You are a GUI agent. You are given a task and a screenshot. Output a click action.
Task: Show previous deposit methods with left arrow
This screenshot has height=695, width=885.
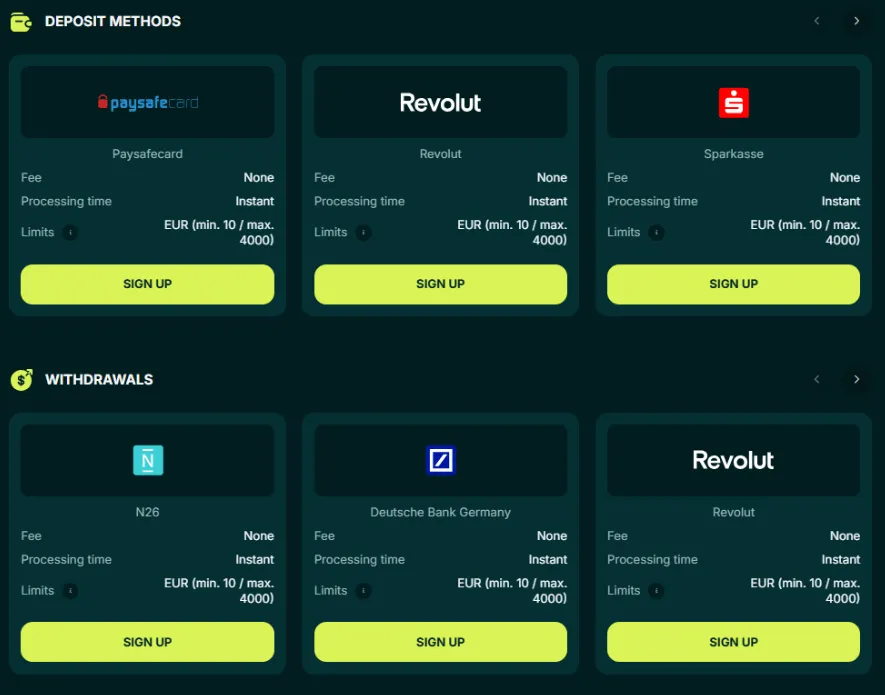[817, 21]
